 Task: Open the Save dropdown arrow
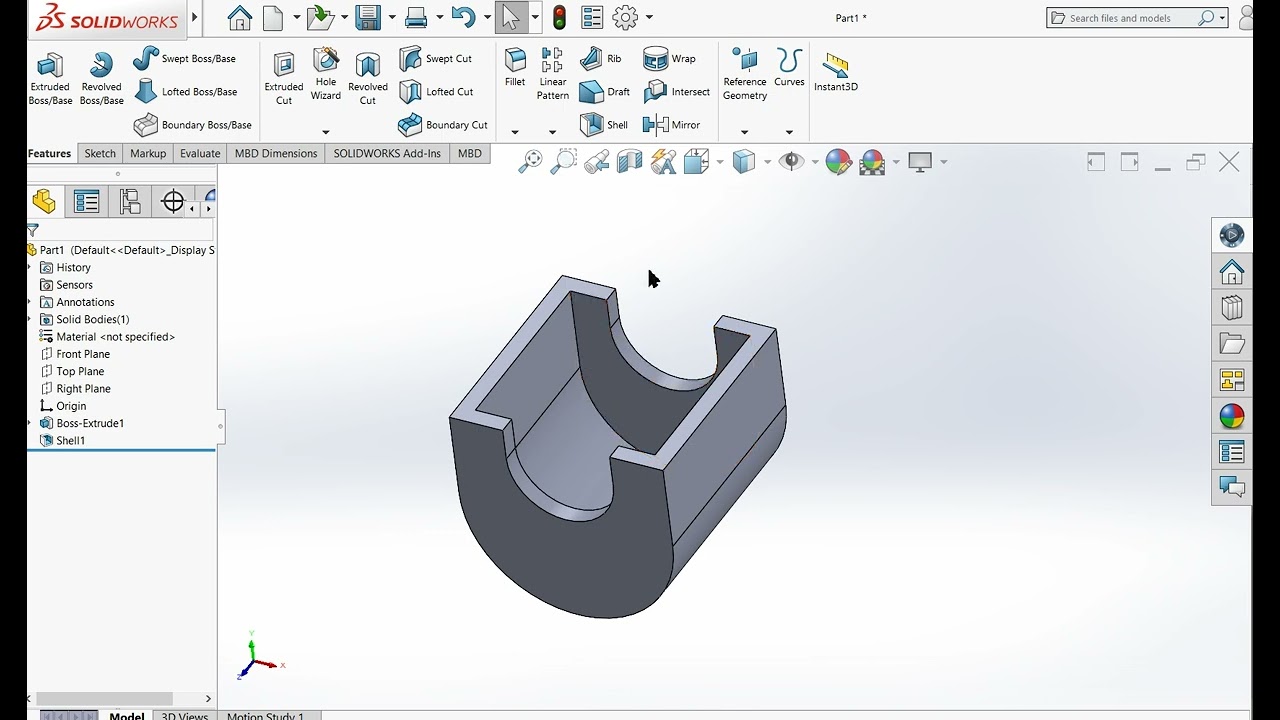click(x=391, y=17)
